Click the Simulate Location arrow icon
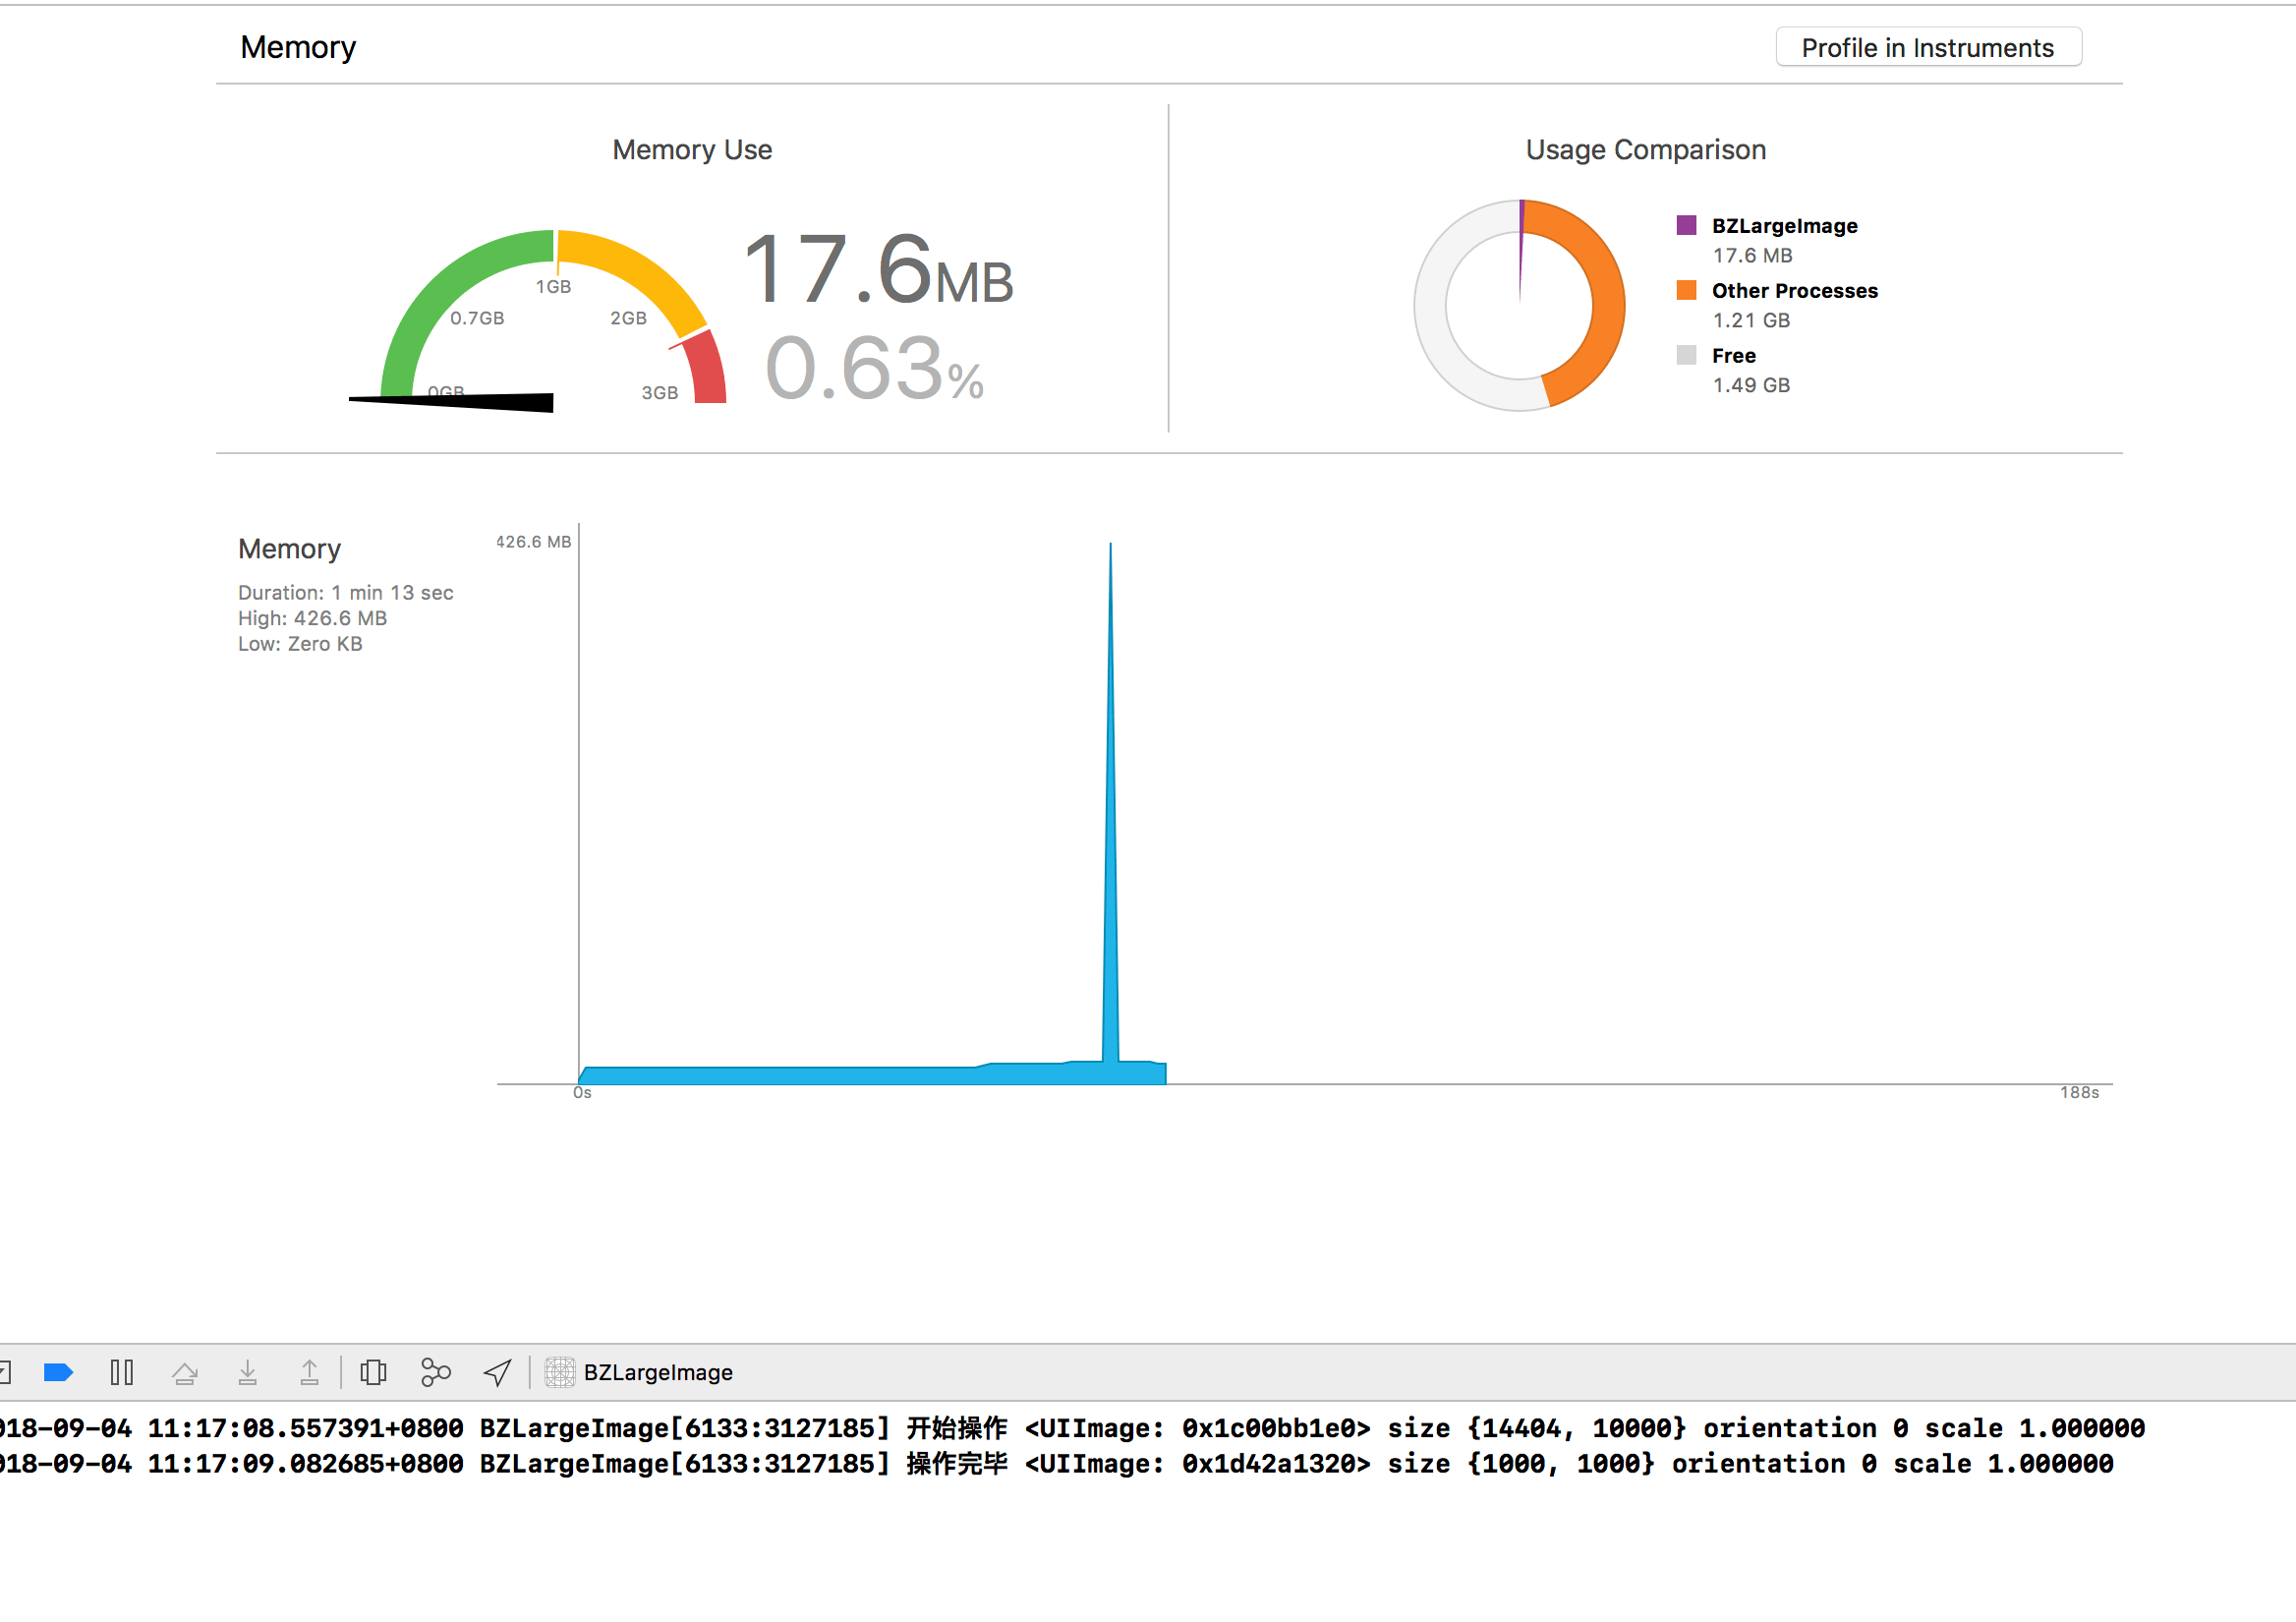The width and height of the screenshot is (2296, 1622). [497, 1372]
